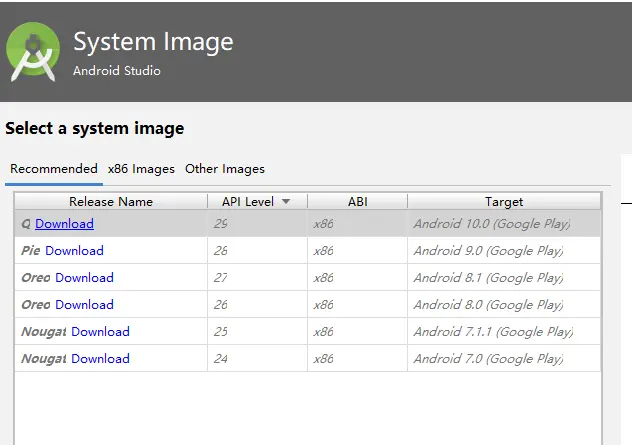Download the Pie system image
Viewport: 632px width, 445px height.
click(x=74, y=251)
